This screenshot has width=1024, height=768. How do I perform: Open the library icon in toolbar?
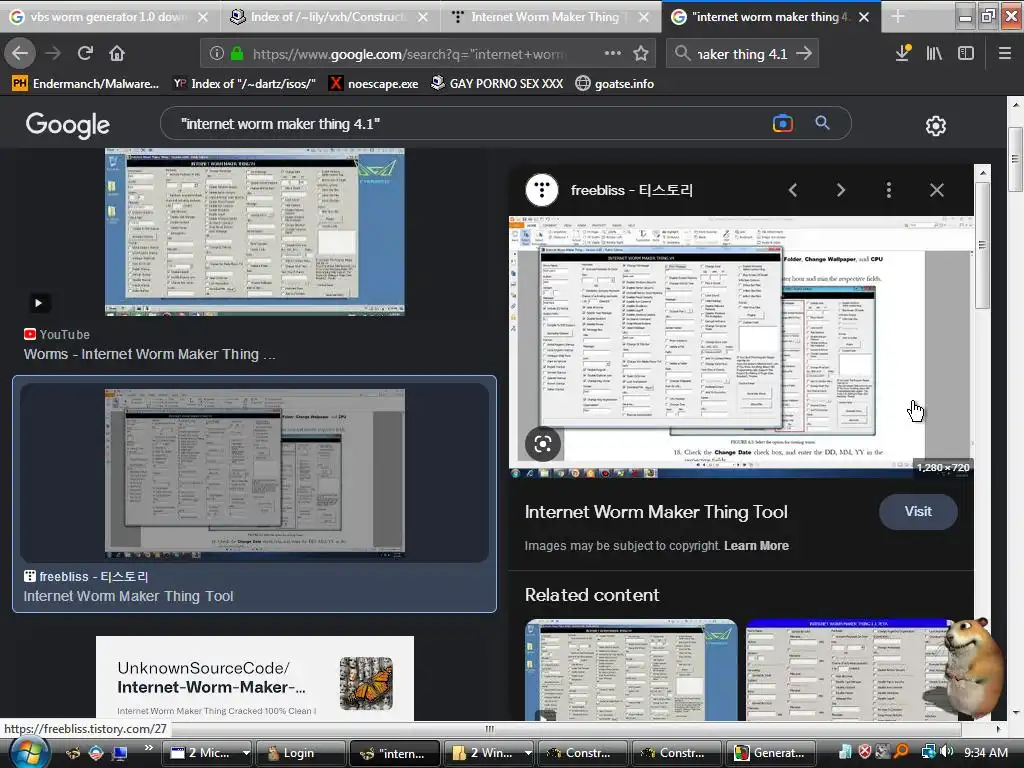(x=934, y=53)
